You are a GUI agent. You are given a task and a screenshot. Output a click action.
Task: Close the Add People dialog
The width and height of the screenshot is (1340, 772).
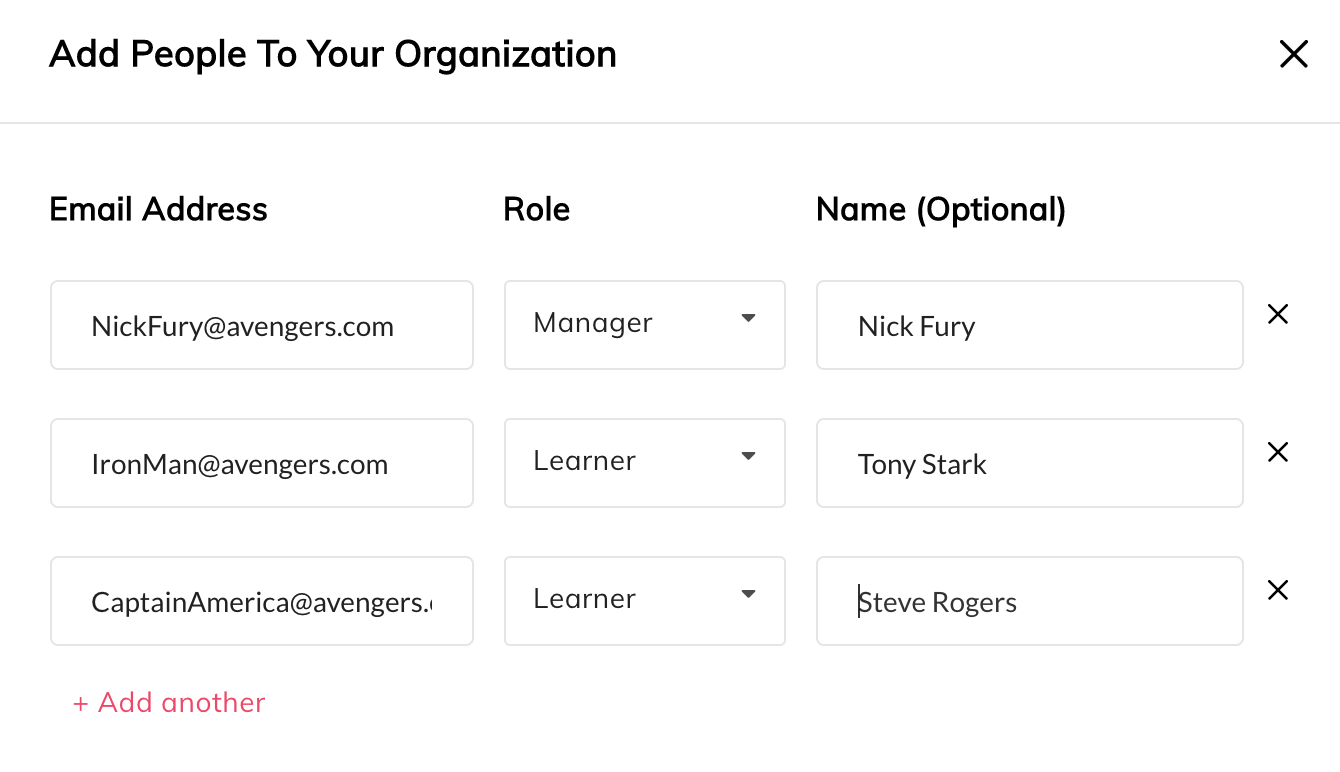pos(1293,55)
